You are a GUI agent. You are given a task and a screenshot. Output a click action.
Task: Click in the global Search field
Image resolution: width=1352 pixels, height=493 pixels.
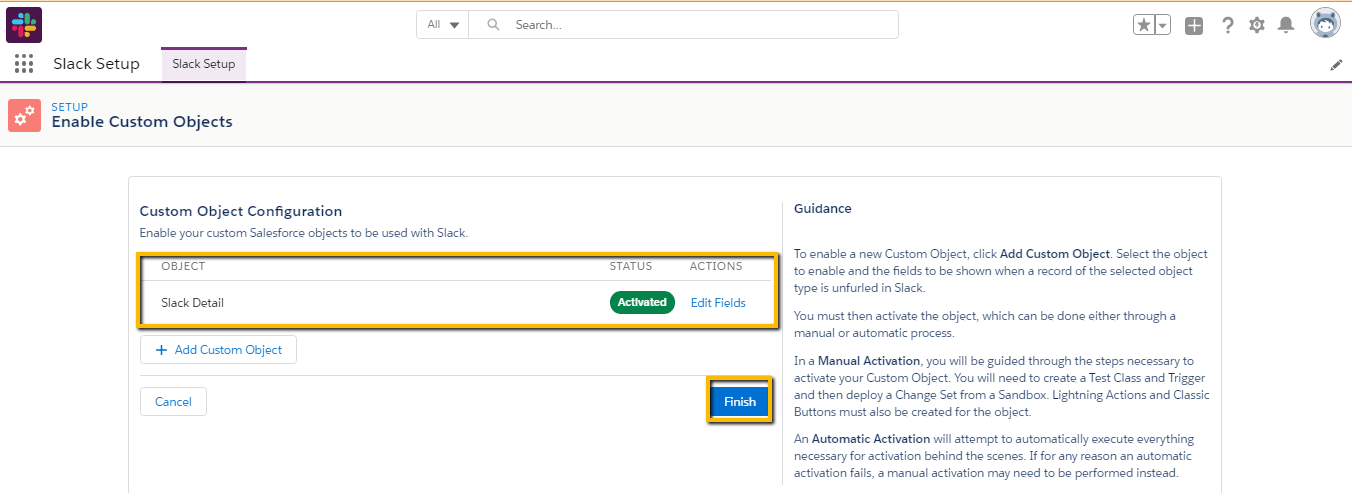pyautogui.click(x=690, y=25)
